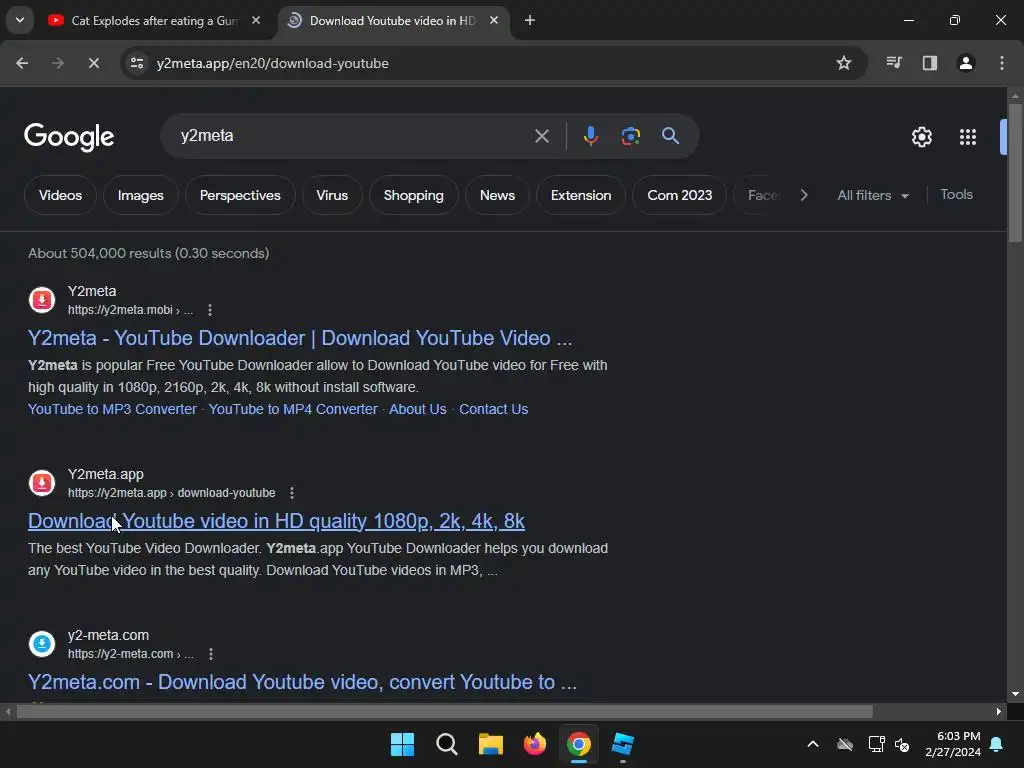Filter results by Videos
1024x768 pixels.
tap(60, 195)
